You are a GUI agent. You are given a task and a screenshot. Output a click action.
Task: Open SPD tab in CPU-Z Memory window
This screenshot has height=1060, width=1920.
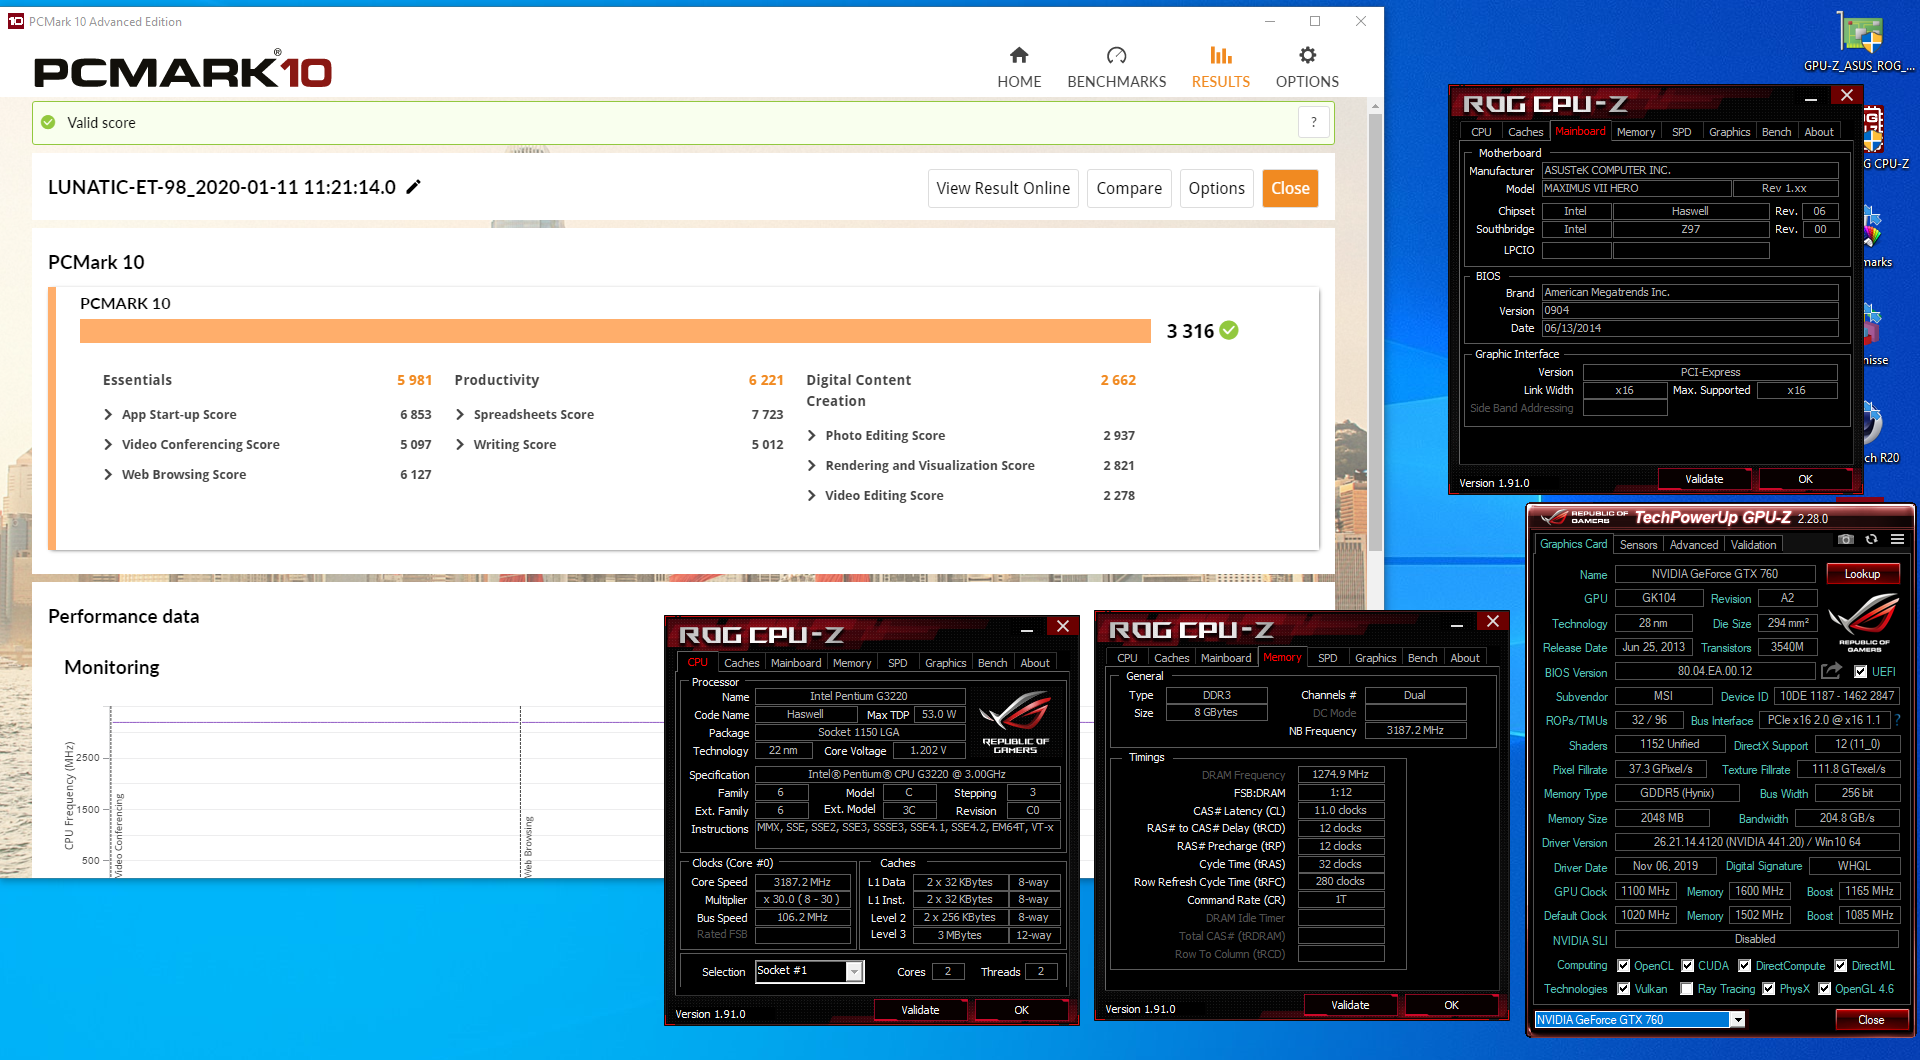(1327, 658)
